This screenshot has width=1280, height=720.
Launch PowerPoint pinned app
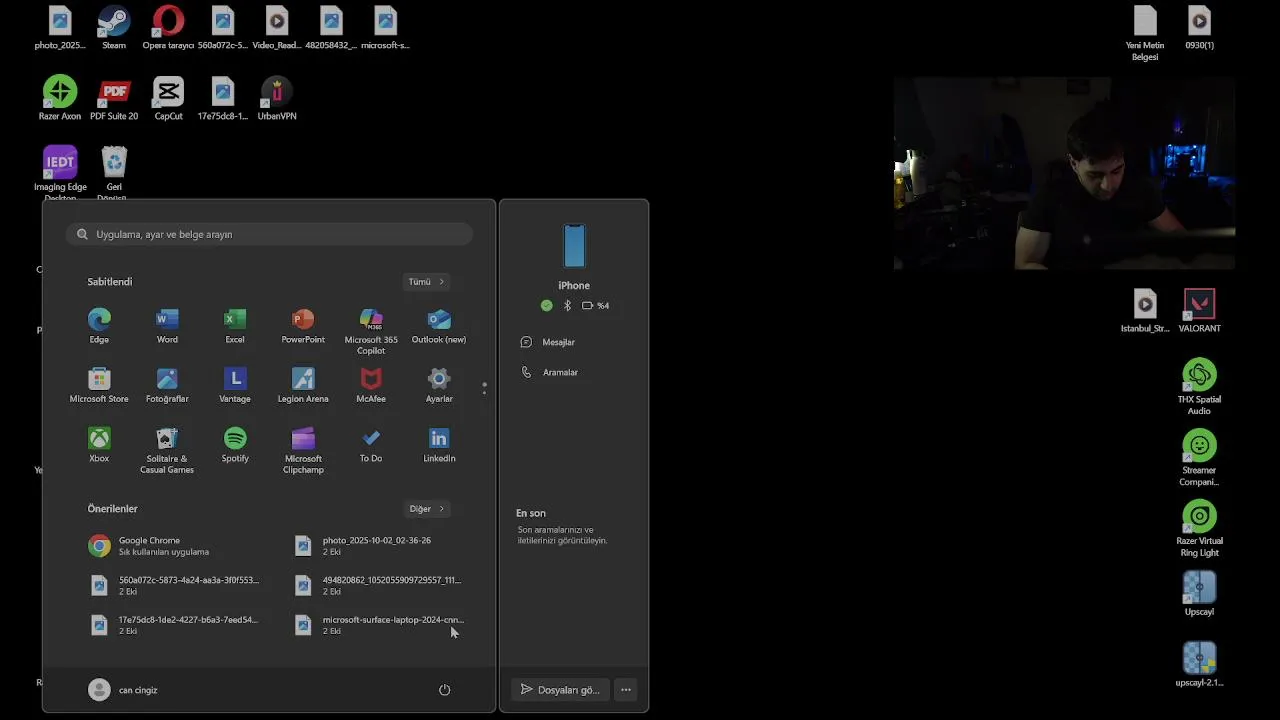tap(303, 326)
